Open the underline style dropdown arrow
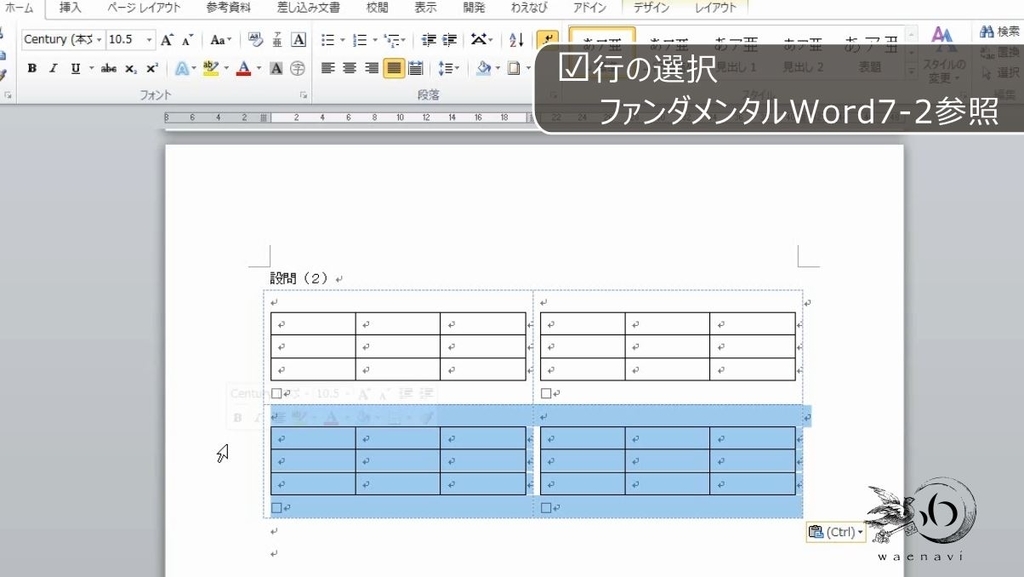1024x577 pixels. (x=91, y=68)
